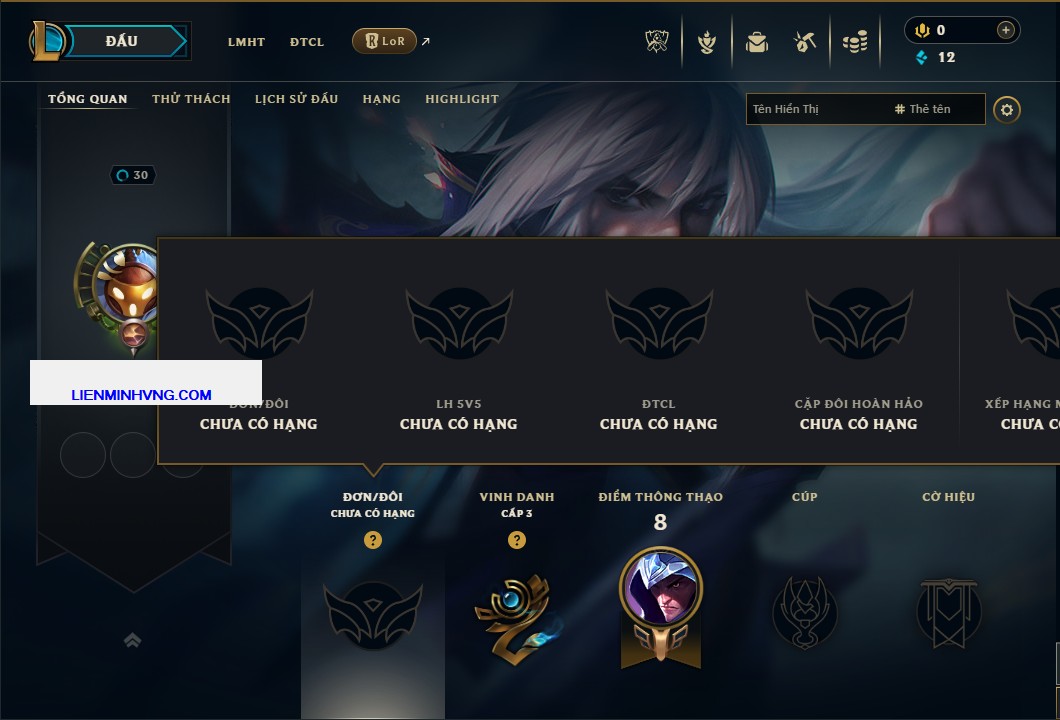The image size is (1060, 720).
Task: Open the Clash trophy icon in top bar
Action: point(656,42)
